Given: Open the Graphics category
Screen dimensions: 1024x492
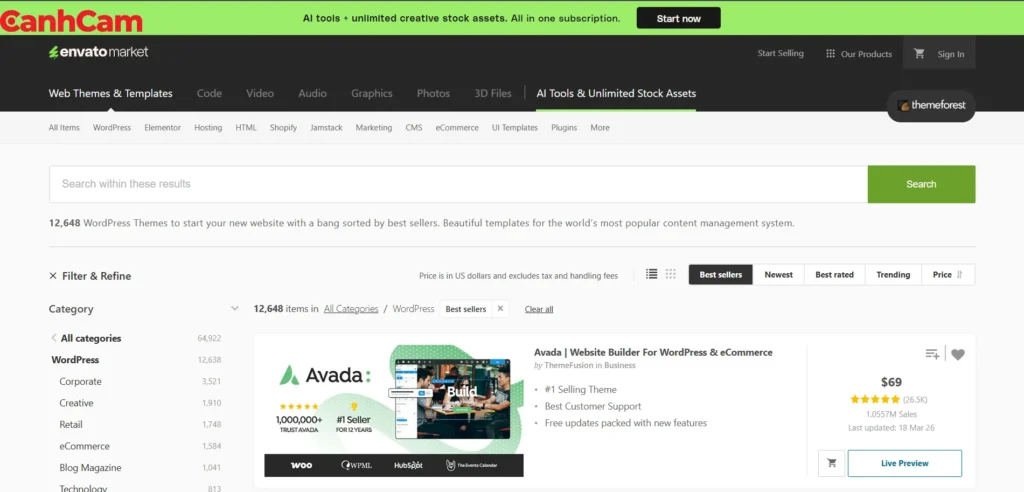Looking at the screenshot, I should [x=372, y=93].
